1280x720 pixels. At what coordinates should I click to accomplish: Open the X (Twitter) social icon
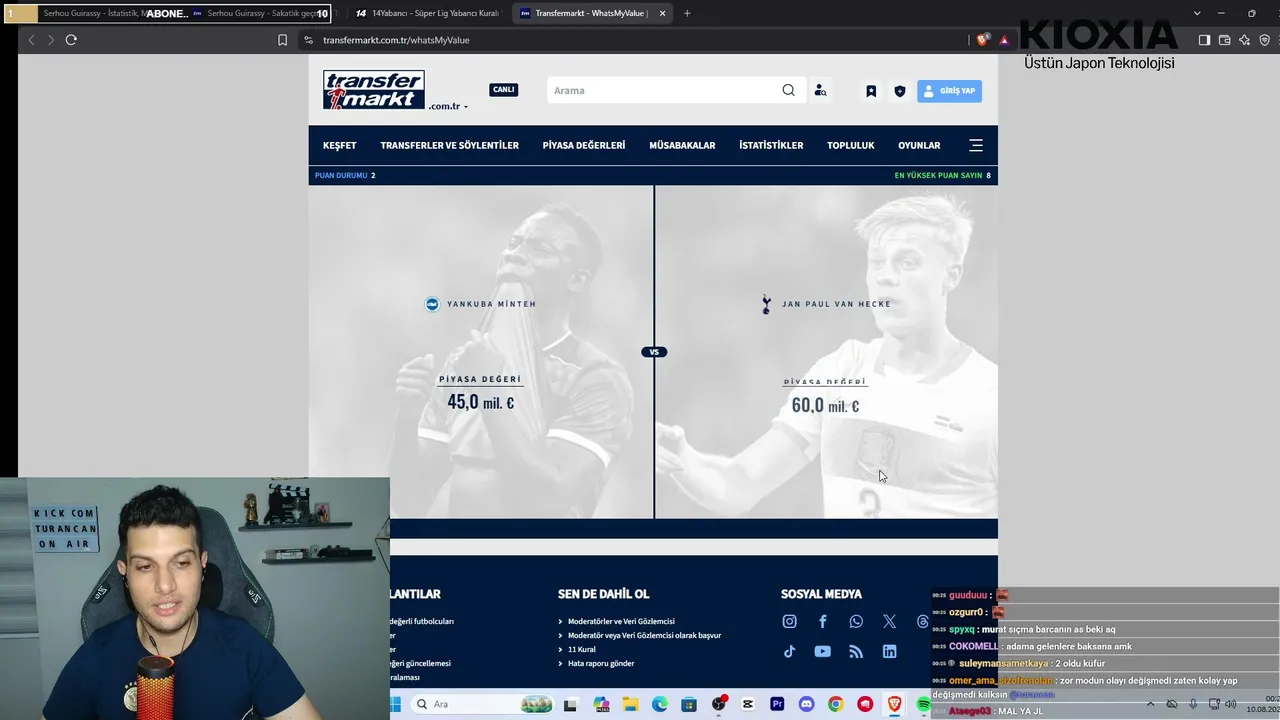pyautogui.click(x=889, y=621)
